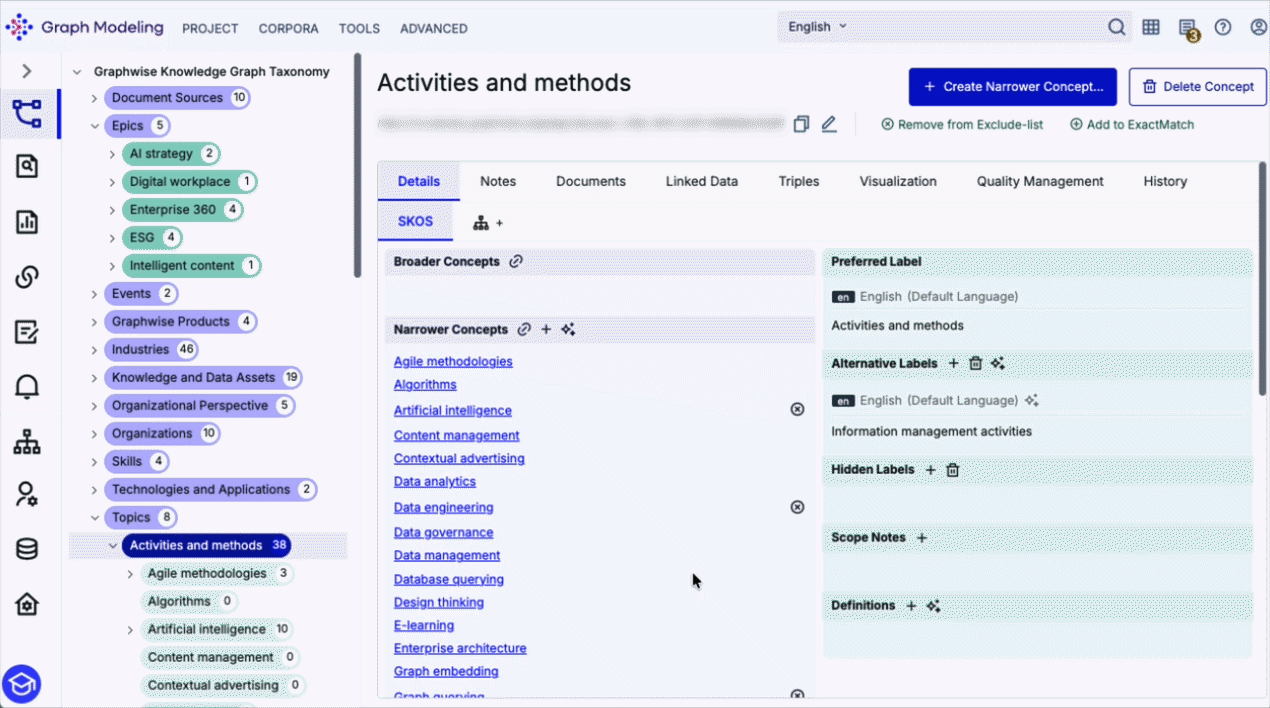Click the database icon in left sidebar
Viewport: 1270px width, 708px height.
27,549
